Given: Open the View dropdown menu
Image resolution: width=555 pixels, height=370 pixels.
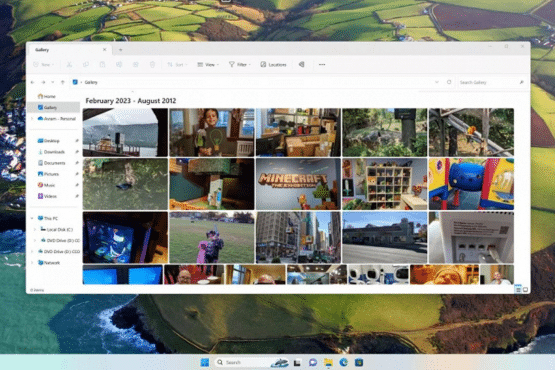Looking at the screenshot, I should (x=208, y=64).
